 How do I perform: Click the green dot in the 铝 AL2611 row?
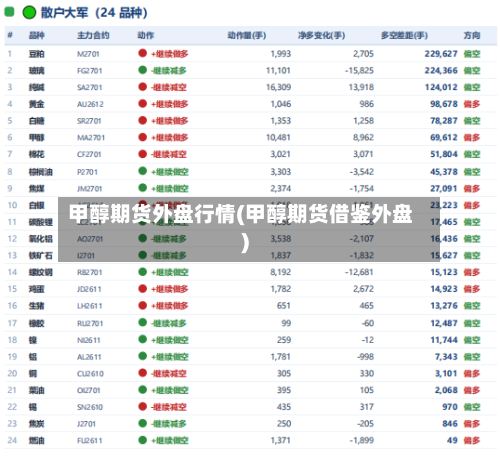click(x=143, y=356)
